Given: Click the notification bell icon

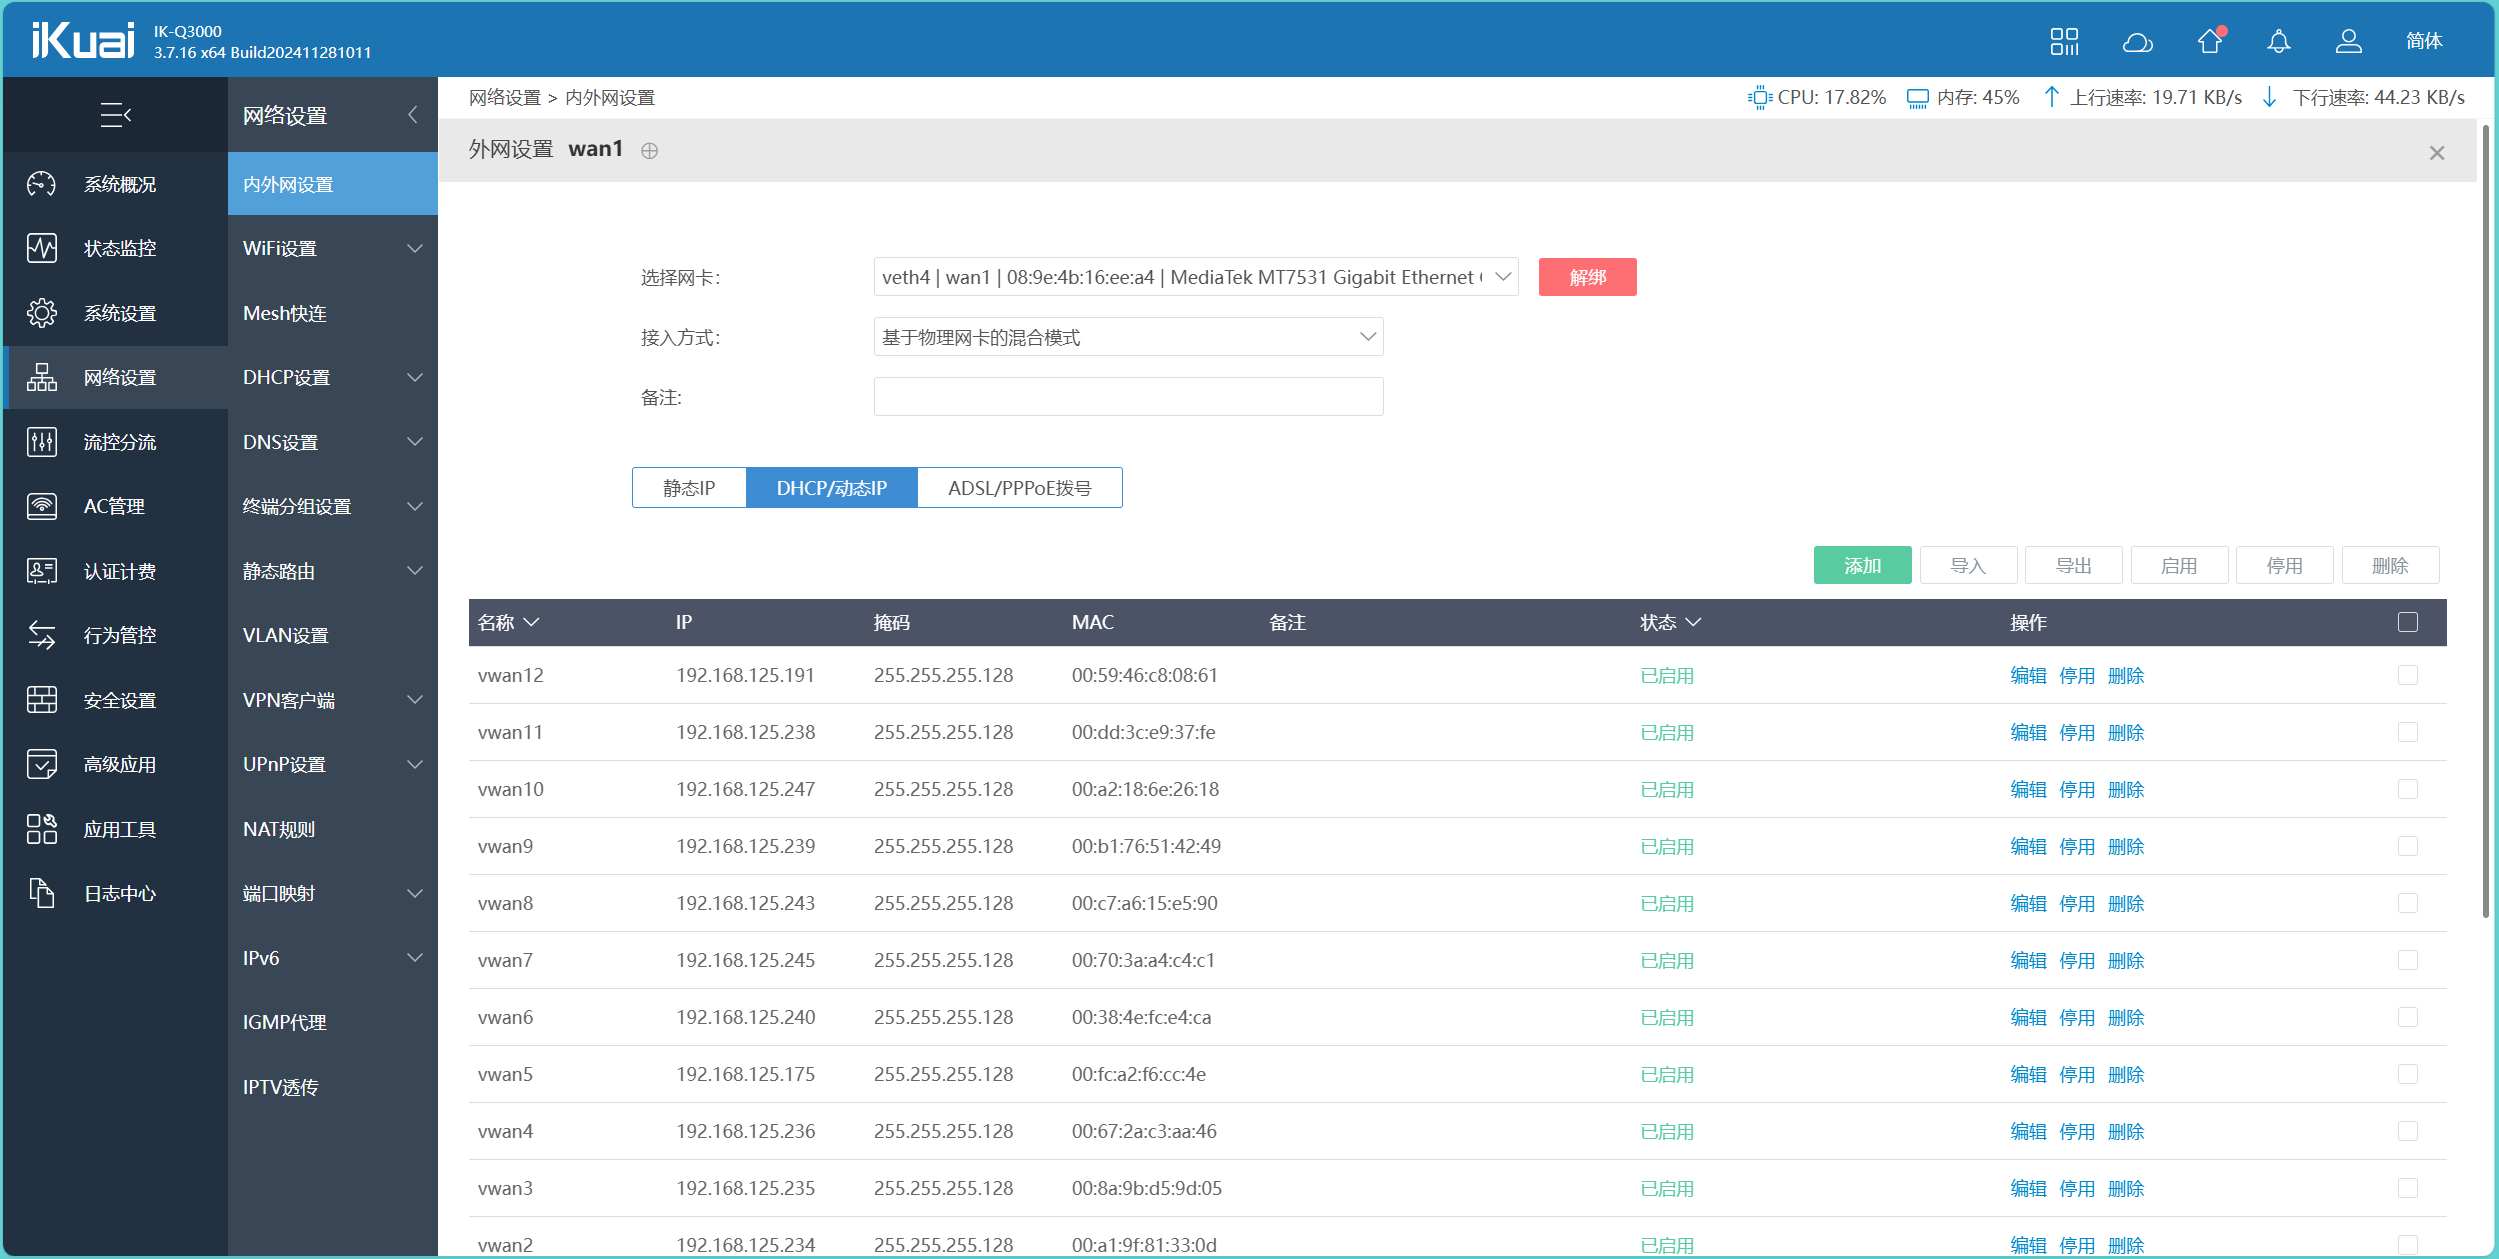Looking at the screenshot, I should click(2278, 42).
